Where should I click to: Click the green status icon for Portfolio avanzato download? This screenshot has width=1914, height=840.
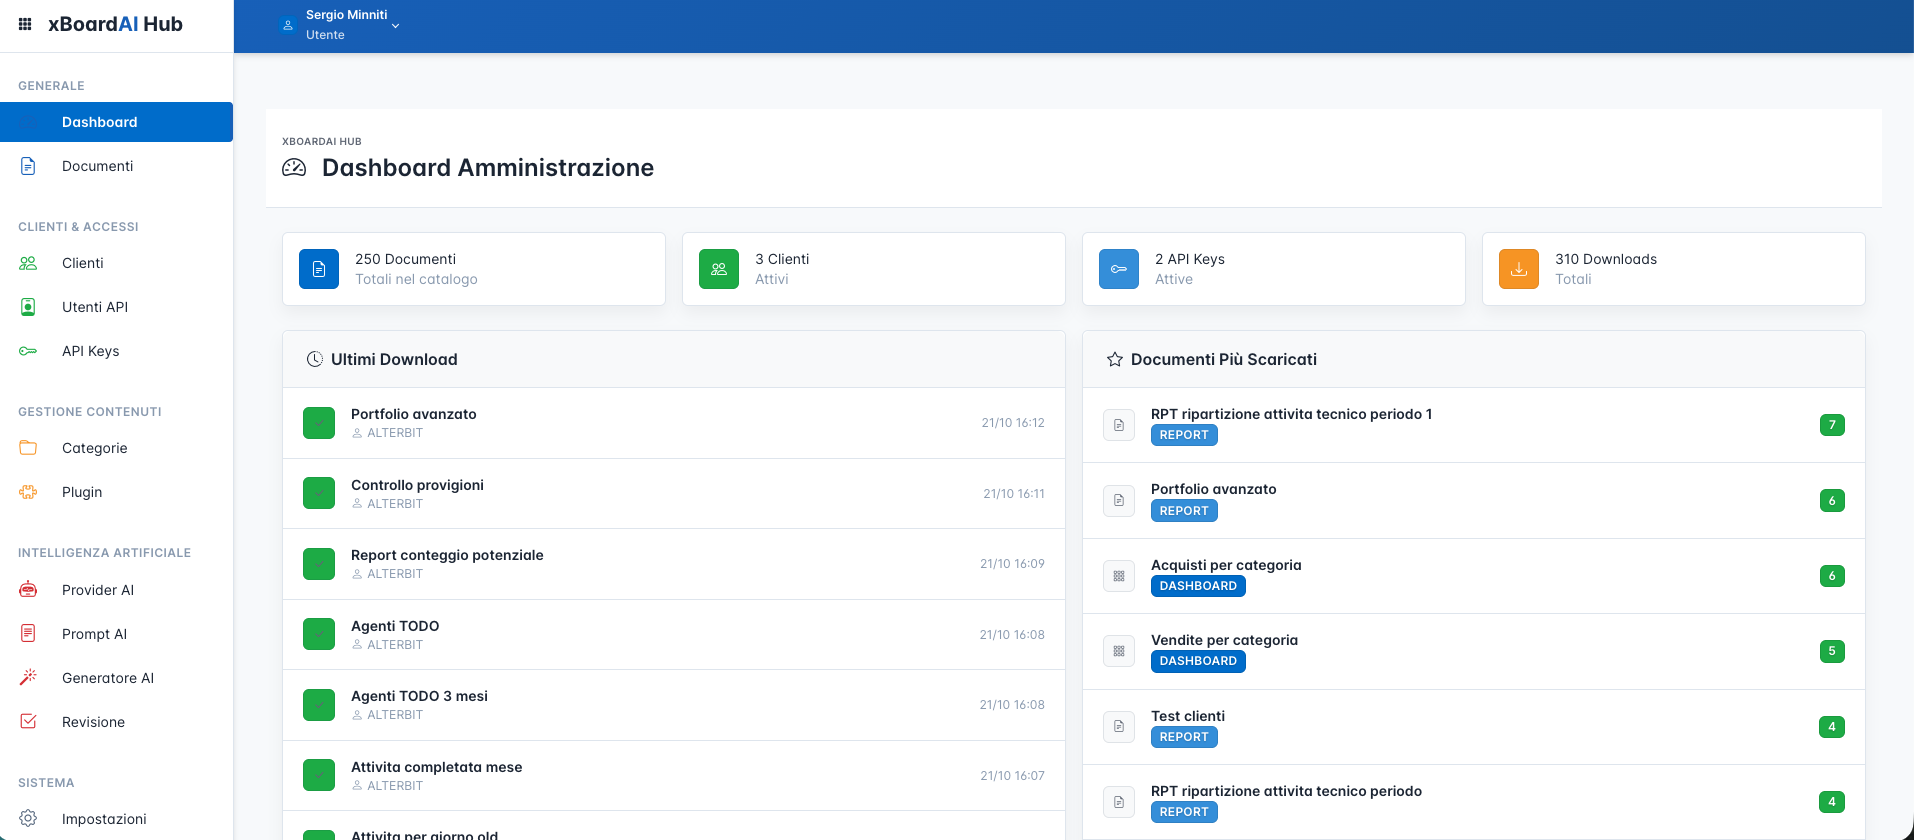click(x=319, y=423)
